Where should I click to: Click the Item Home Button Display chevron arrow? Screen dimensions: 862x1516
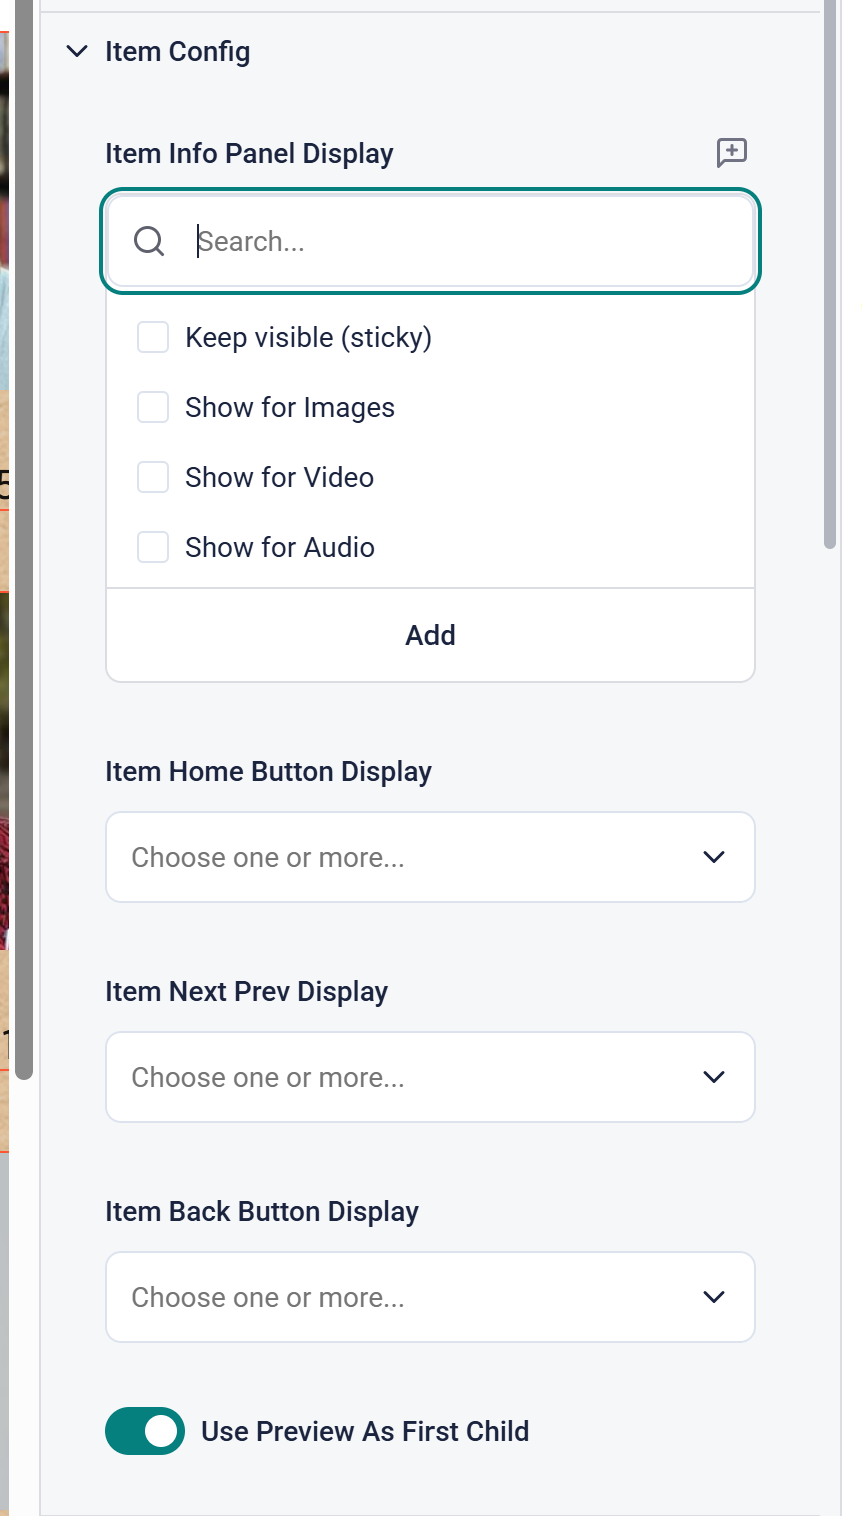tap(714, 857)
